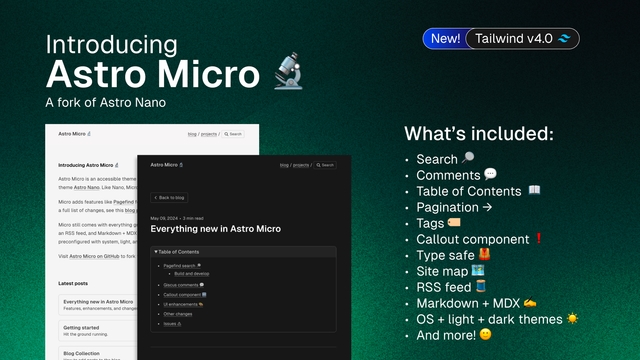
Task: Click the sun emoji beside dark themes
Action: (573, 318)
